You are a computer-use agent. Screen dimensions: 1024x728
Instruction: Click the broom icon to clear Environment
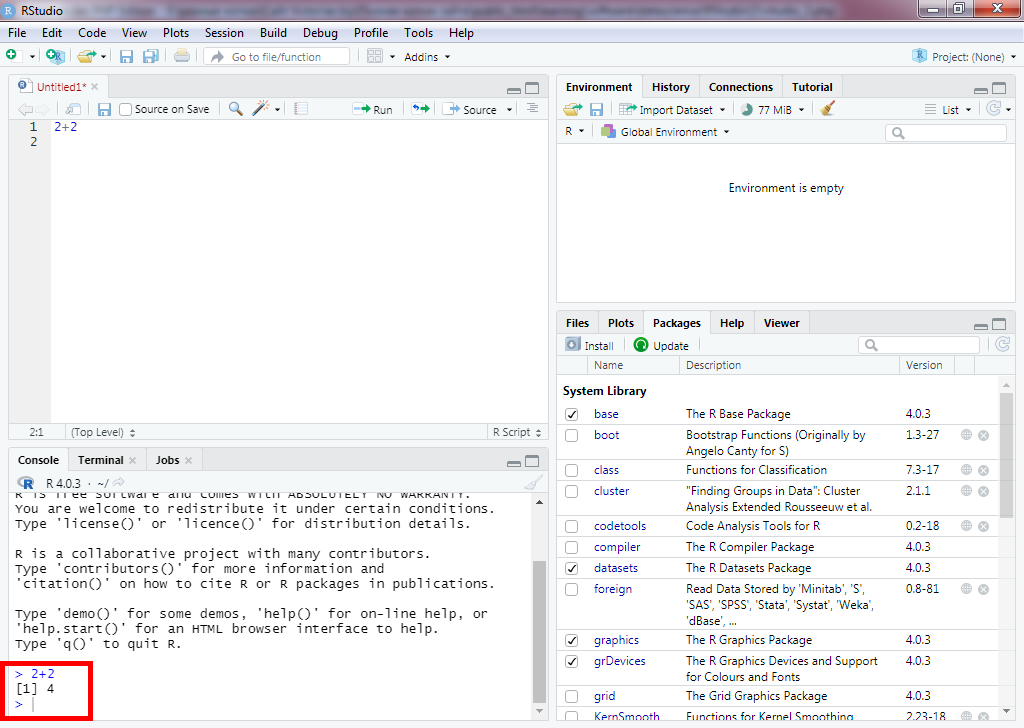pos(827,109)
